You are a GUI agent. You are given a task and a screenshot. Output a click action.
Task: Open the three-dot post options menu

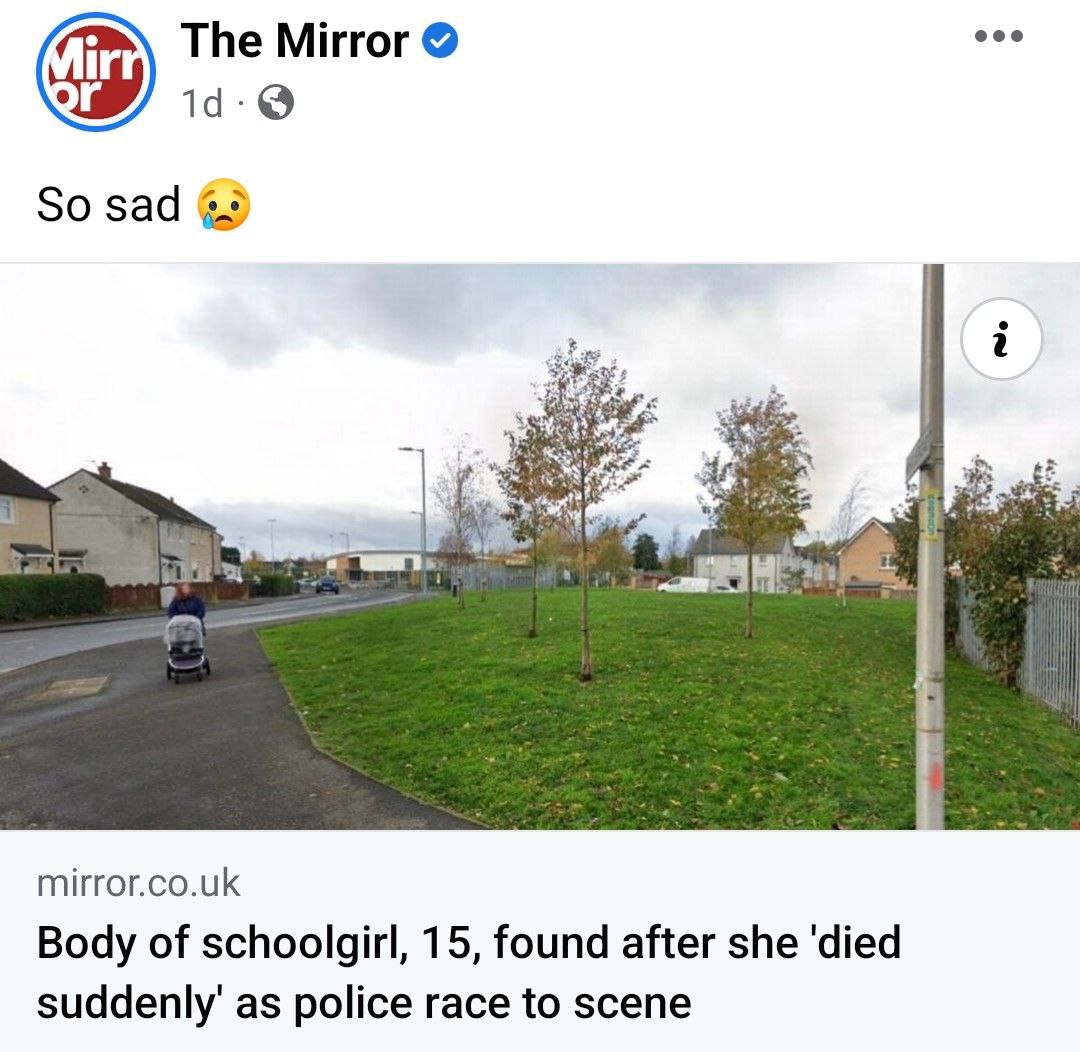coord(999,36)
